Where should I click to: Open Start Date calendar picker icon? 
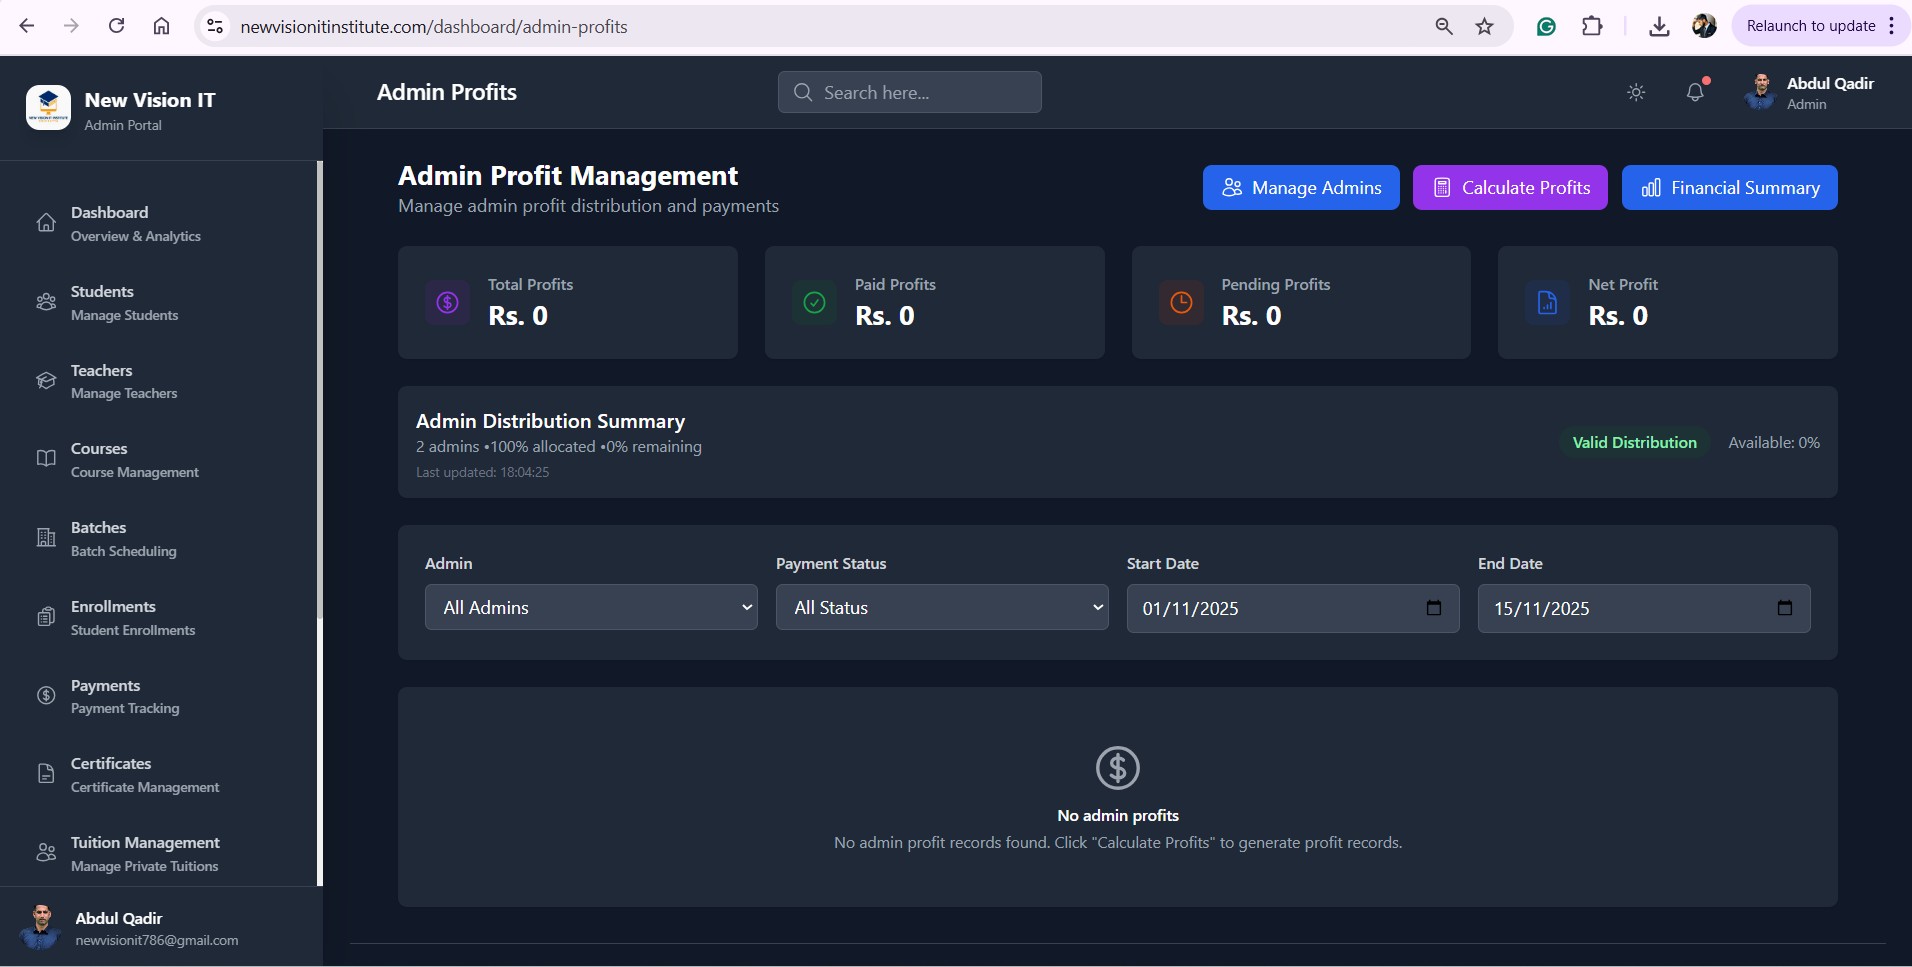click(1433, 608)
